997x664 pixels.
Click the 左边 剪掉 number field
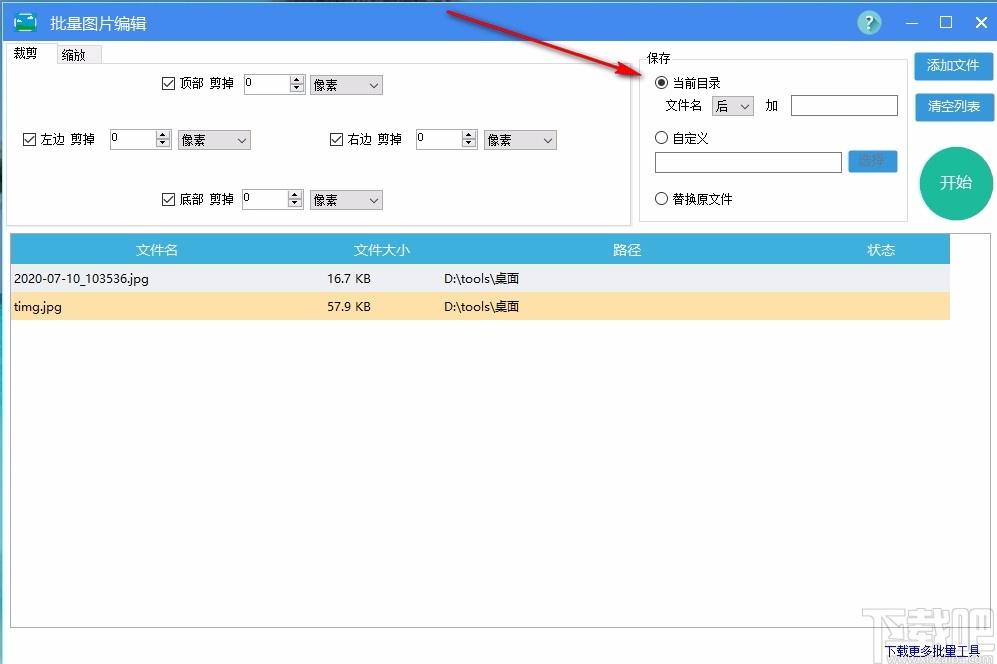pos(133,139)
